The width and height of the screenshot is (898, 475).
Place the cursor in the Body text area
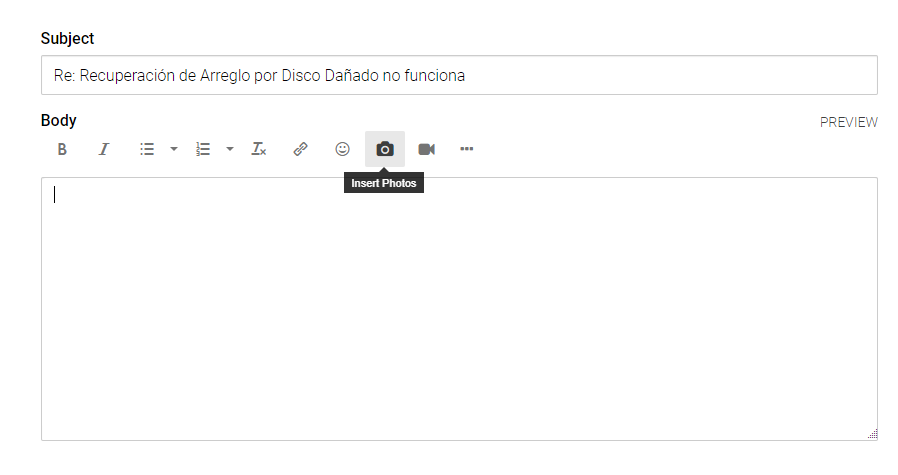point(459,309)
